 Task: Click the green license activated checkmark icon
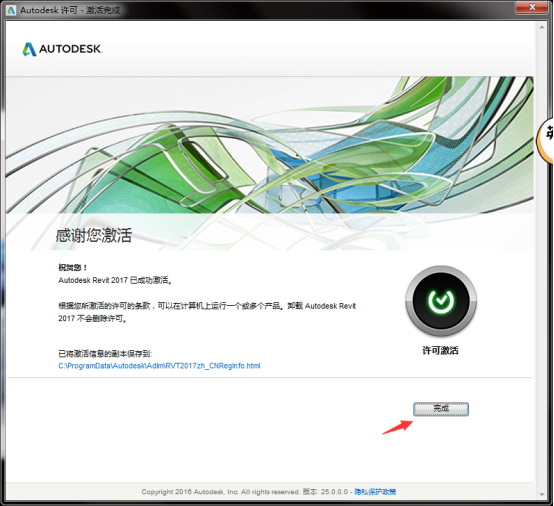(441, 301)
